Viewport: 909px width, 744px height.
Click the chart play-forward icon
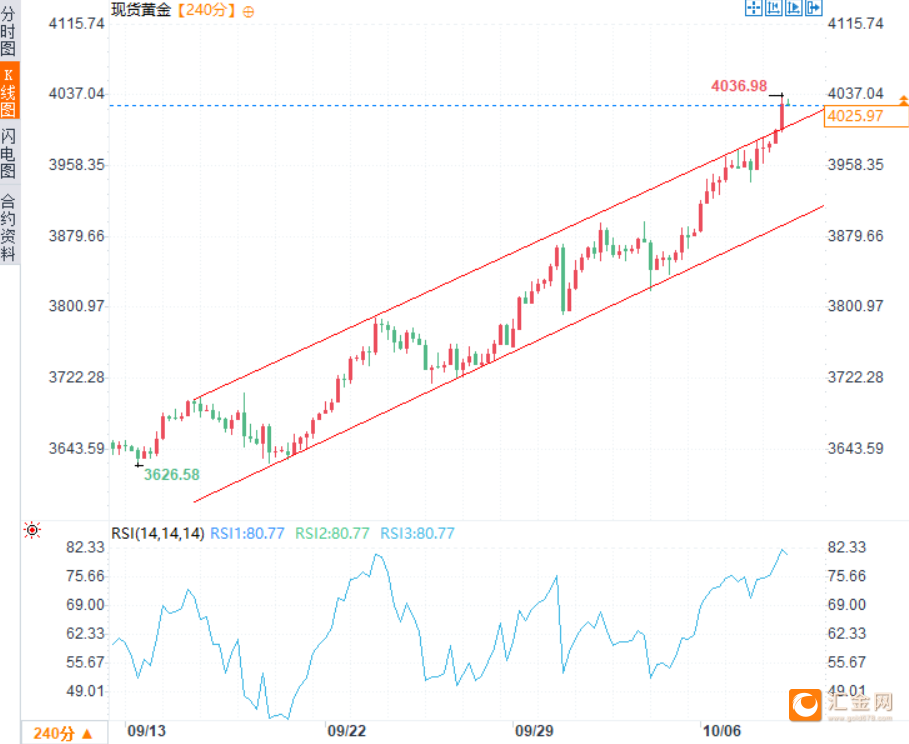(794, 8)
